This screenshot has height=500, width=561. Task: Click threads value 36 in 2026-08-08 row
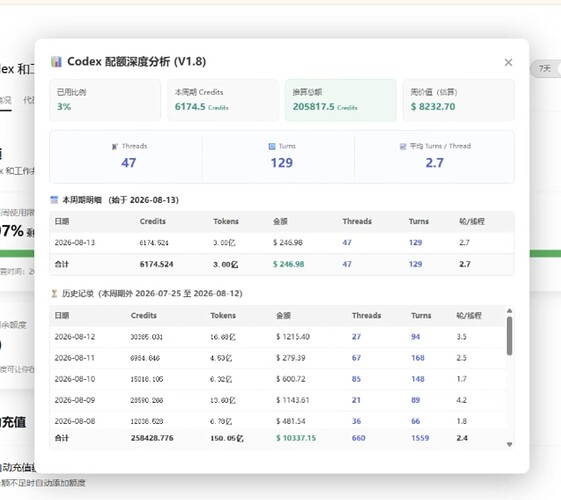point(356,421)
